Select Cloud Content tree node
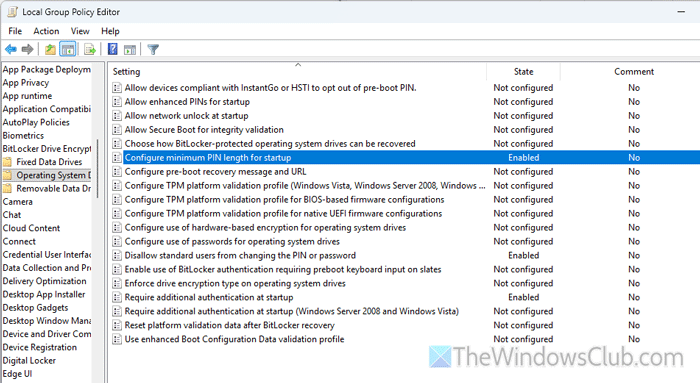This screenshot has width=700, height=383. tap(31, 228)
